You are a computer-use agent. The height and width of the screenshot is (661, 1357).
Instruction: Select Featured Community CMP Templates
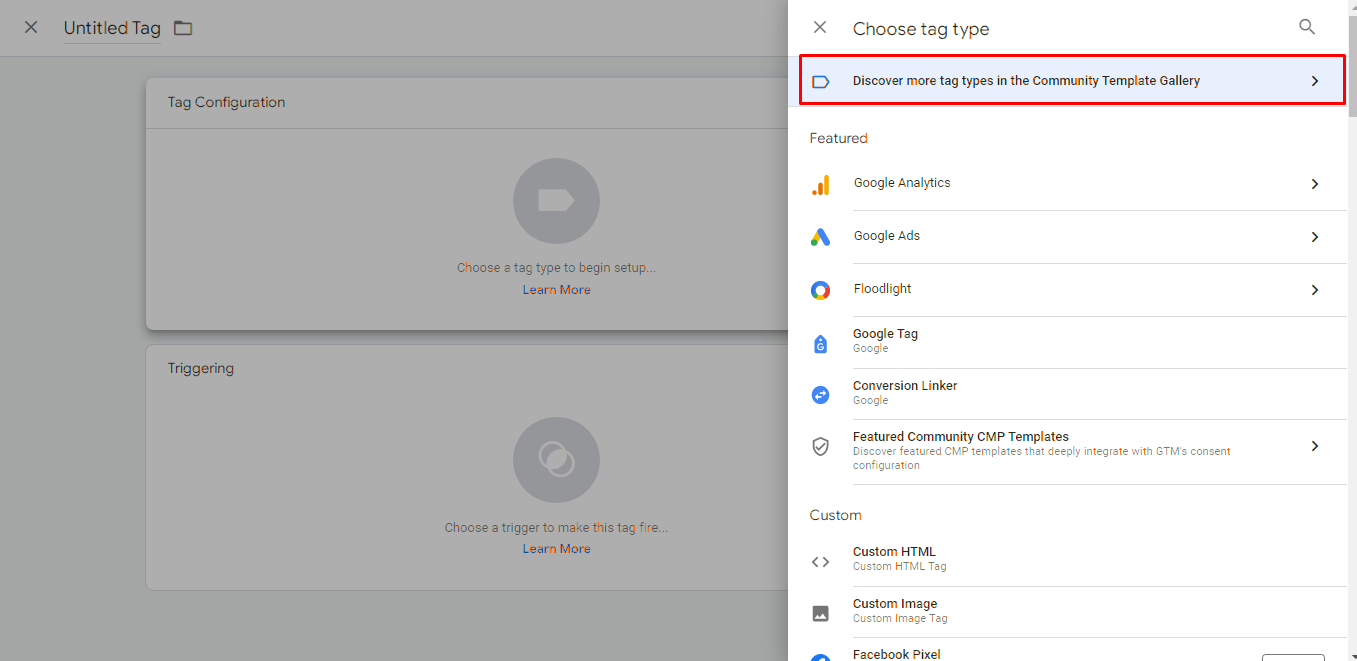(1078, 450)
